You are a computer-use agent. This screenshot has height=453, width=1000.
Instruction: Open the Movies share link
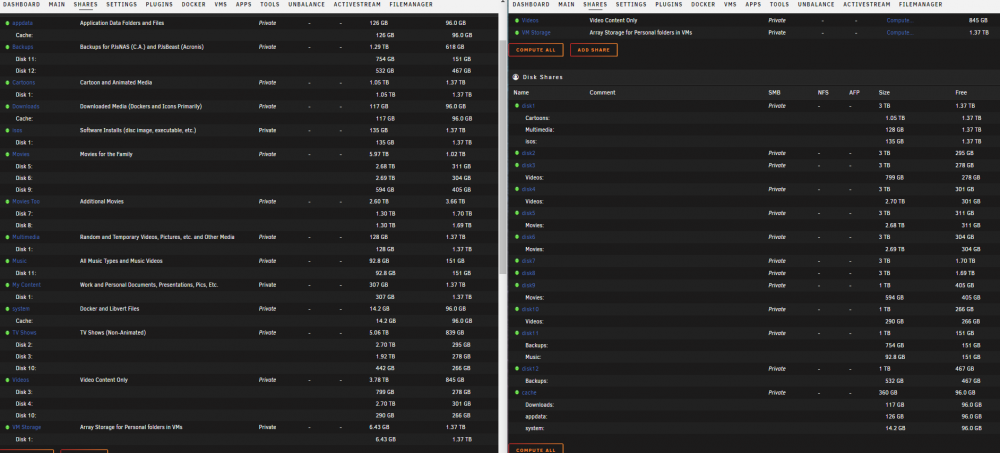20,154
